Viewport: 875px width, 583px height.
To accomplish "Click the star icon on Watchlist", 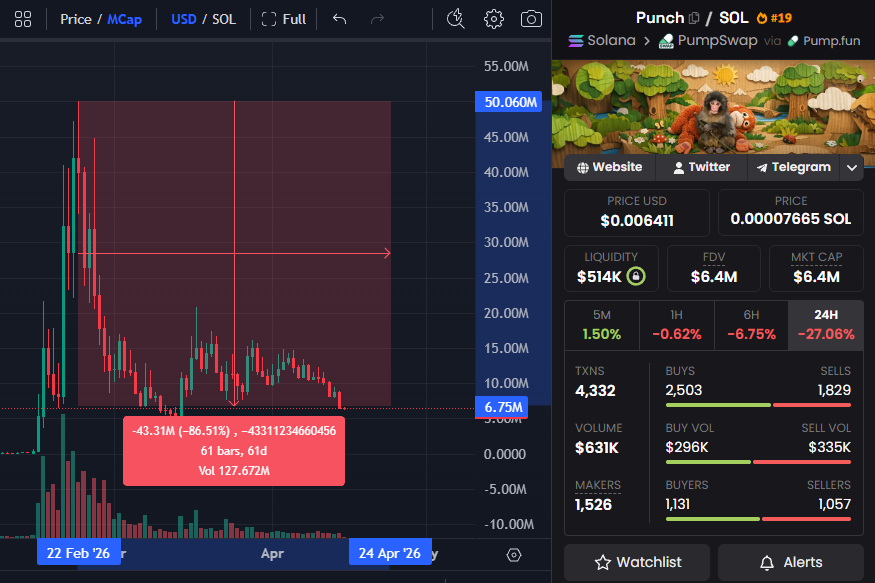I will (x=603, y=562).
